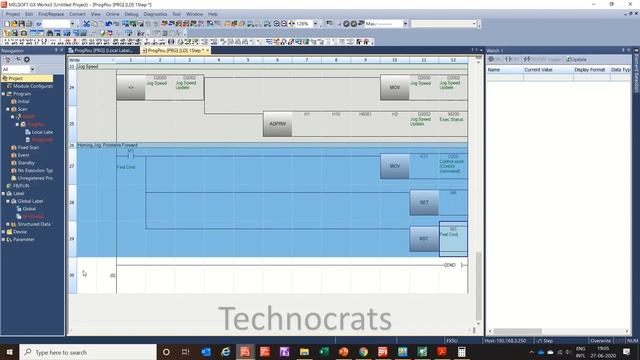Collapse the Program tree node
This screenshot has width=640, height=360.
(4, 94)
